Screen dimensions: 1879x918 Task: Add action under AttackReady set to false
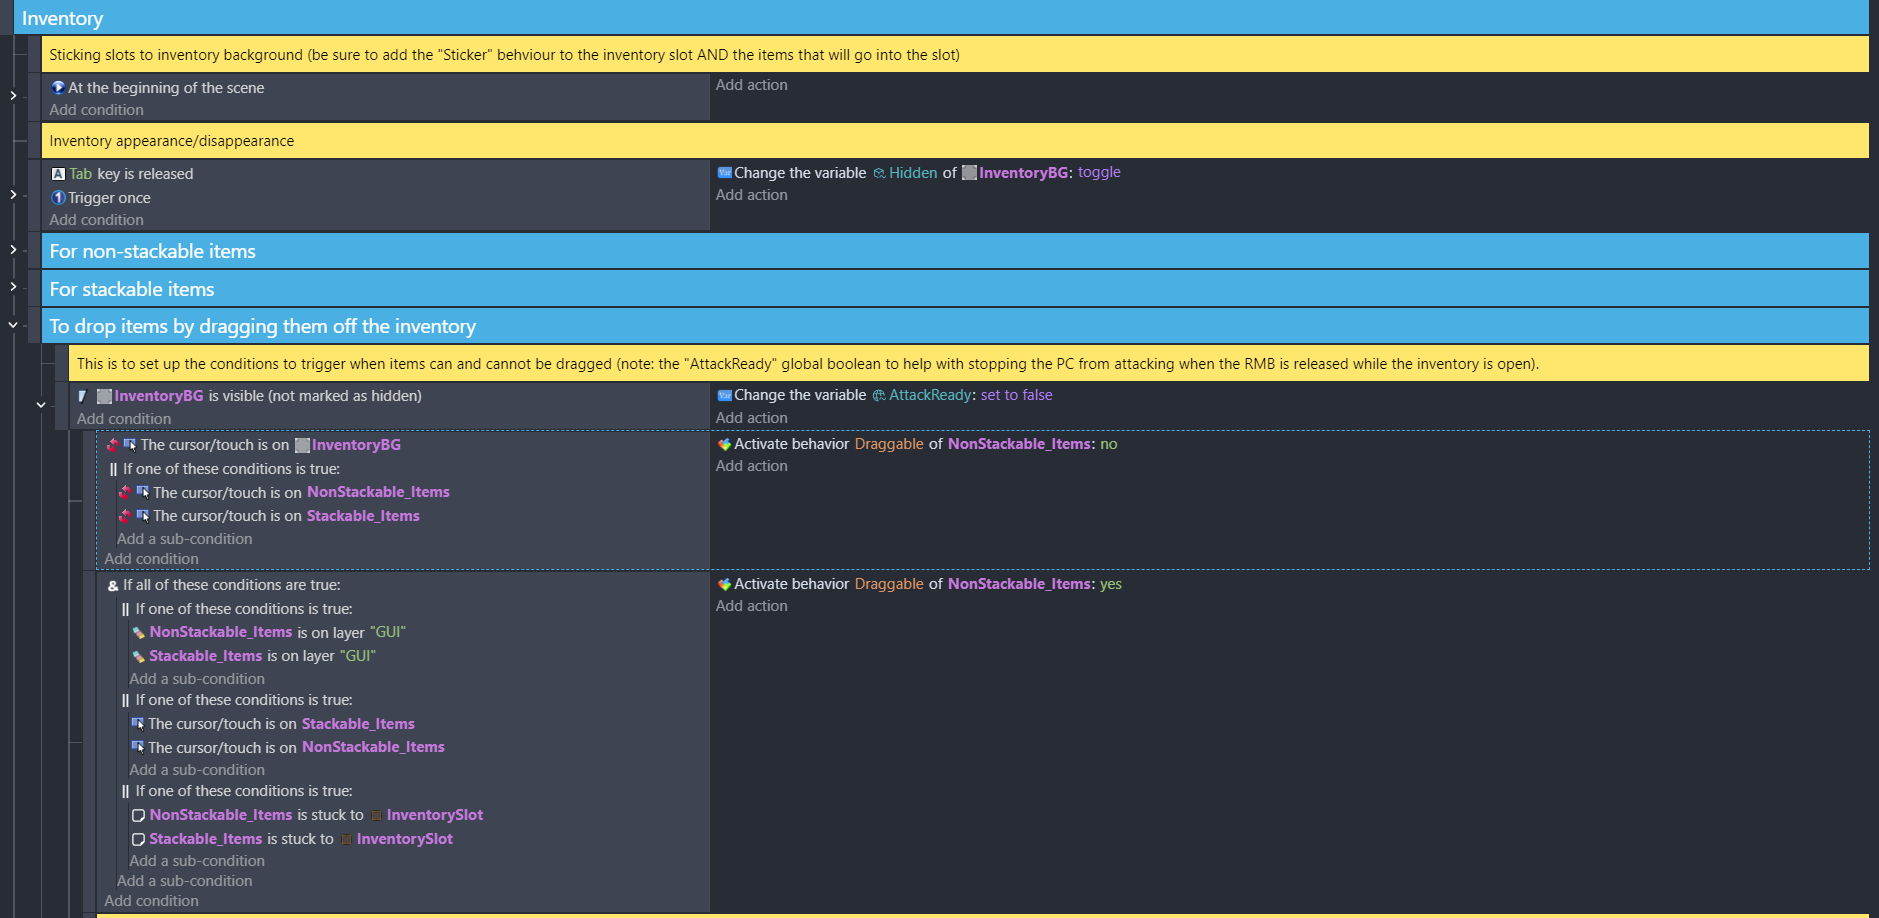pyautogui.click(x=752, y=418)
